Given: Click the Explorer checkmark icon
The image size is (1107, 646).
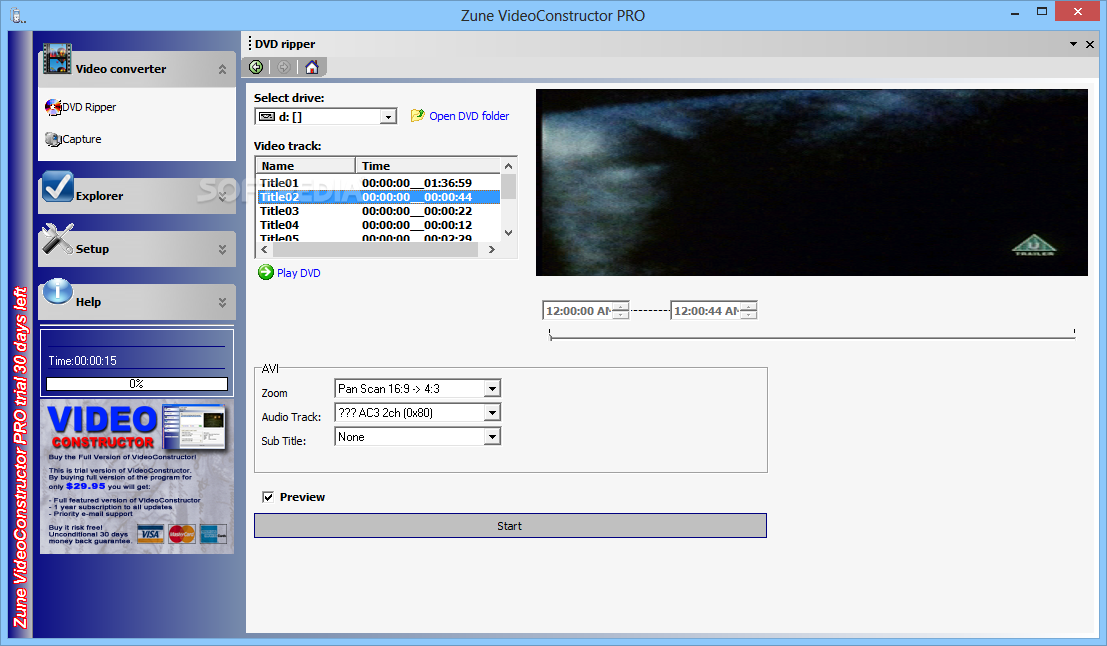Looking at the screenshot, I should (57, 187).
